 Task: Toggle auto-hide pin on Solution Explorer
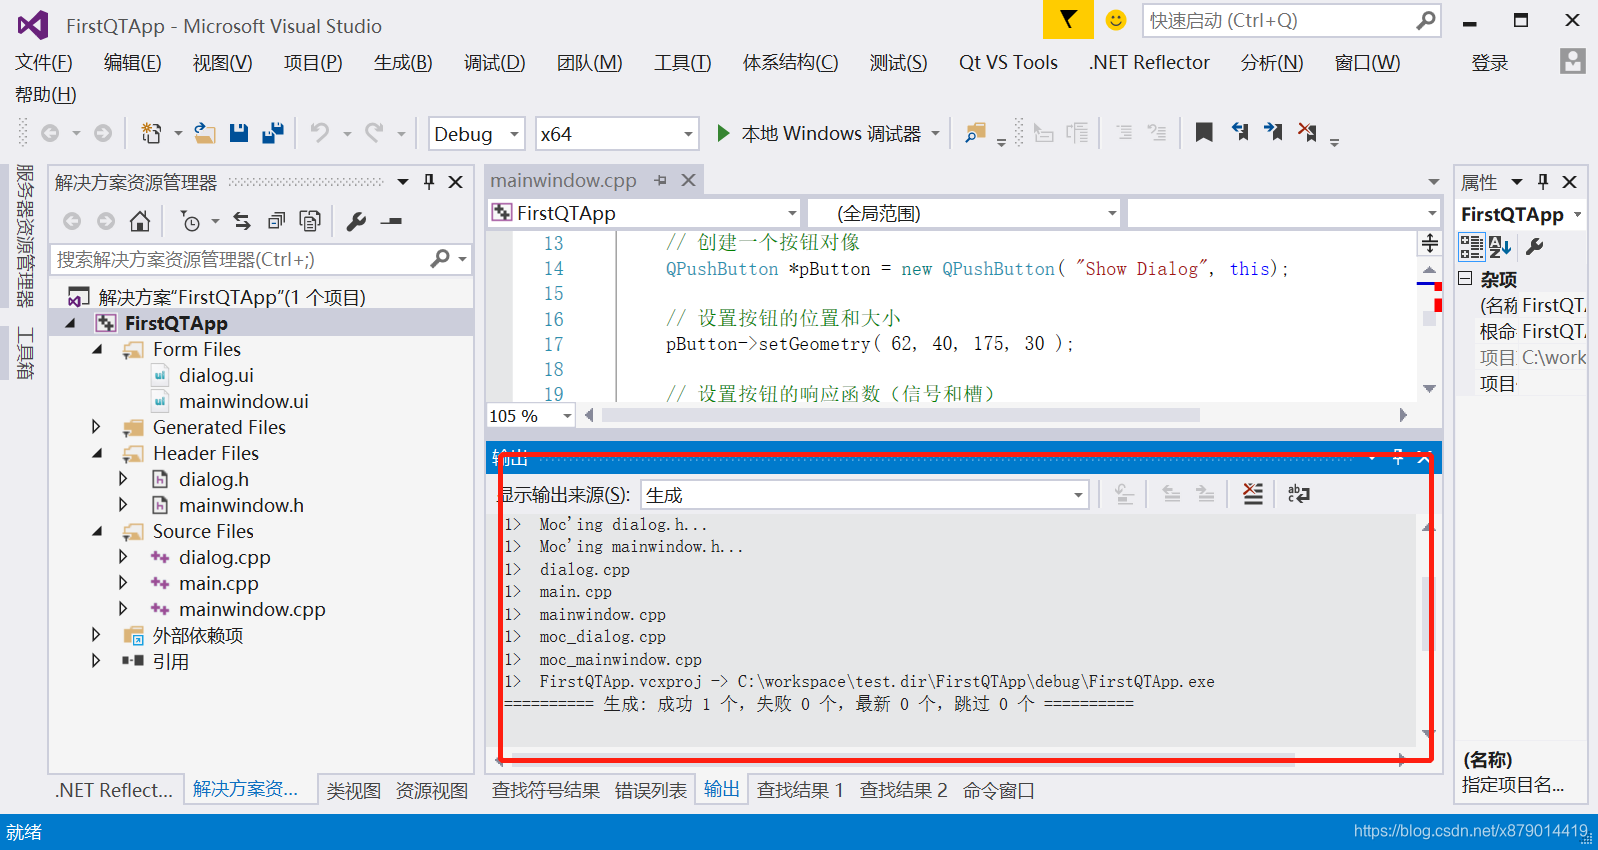(x=429, y=182)
